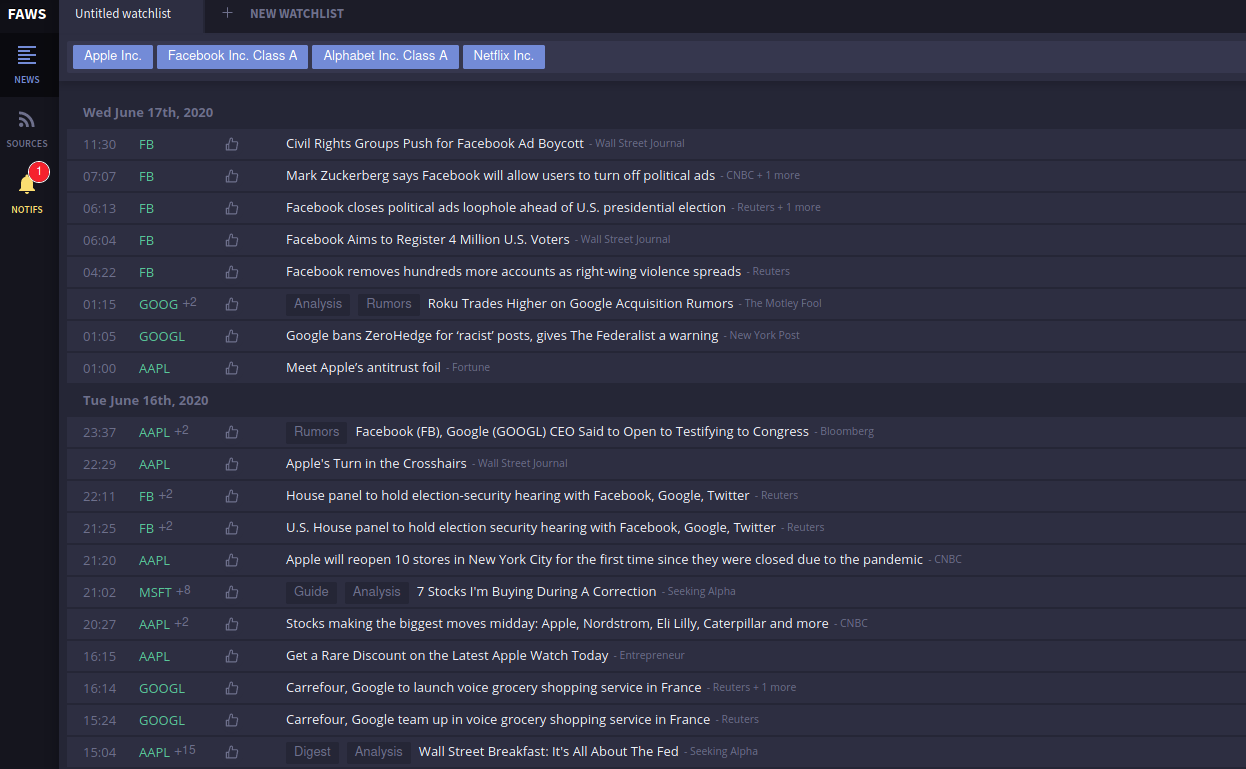
Task: Like the Roku Trades Higher story
Action: click(232, 304)
